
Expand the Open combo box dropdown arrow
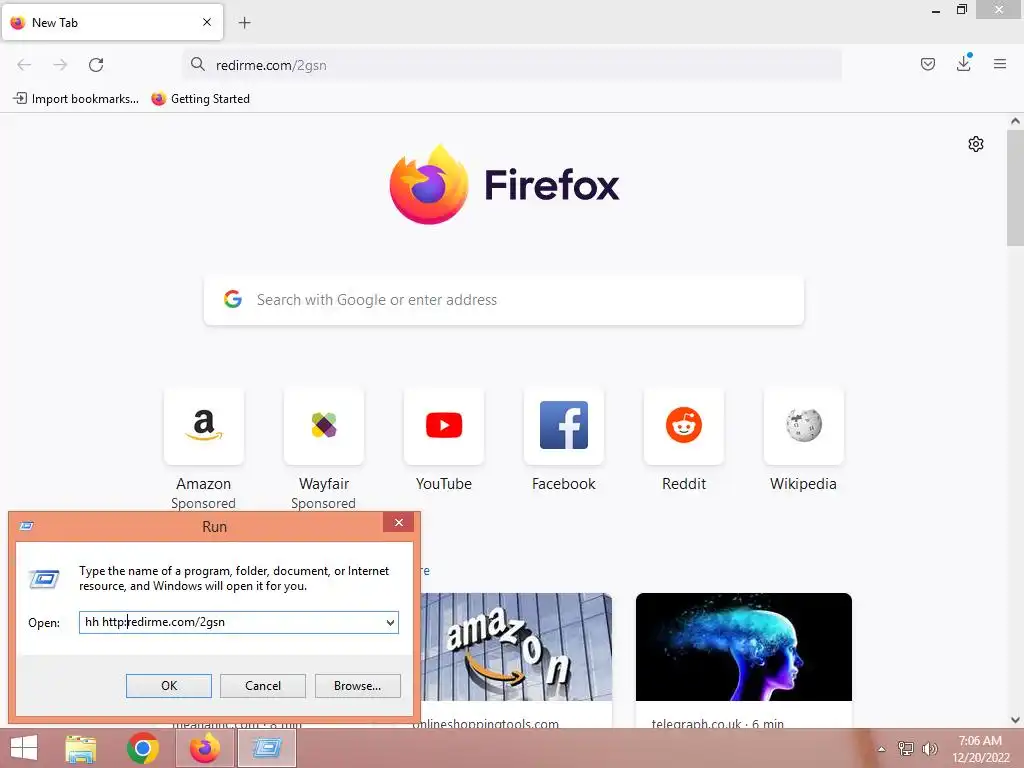391,622
